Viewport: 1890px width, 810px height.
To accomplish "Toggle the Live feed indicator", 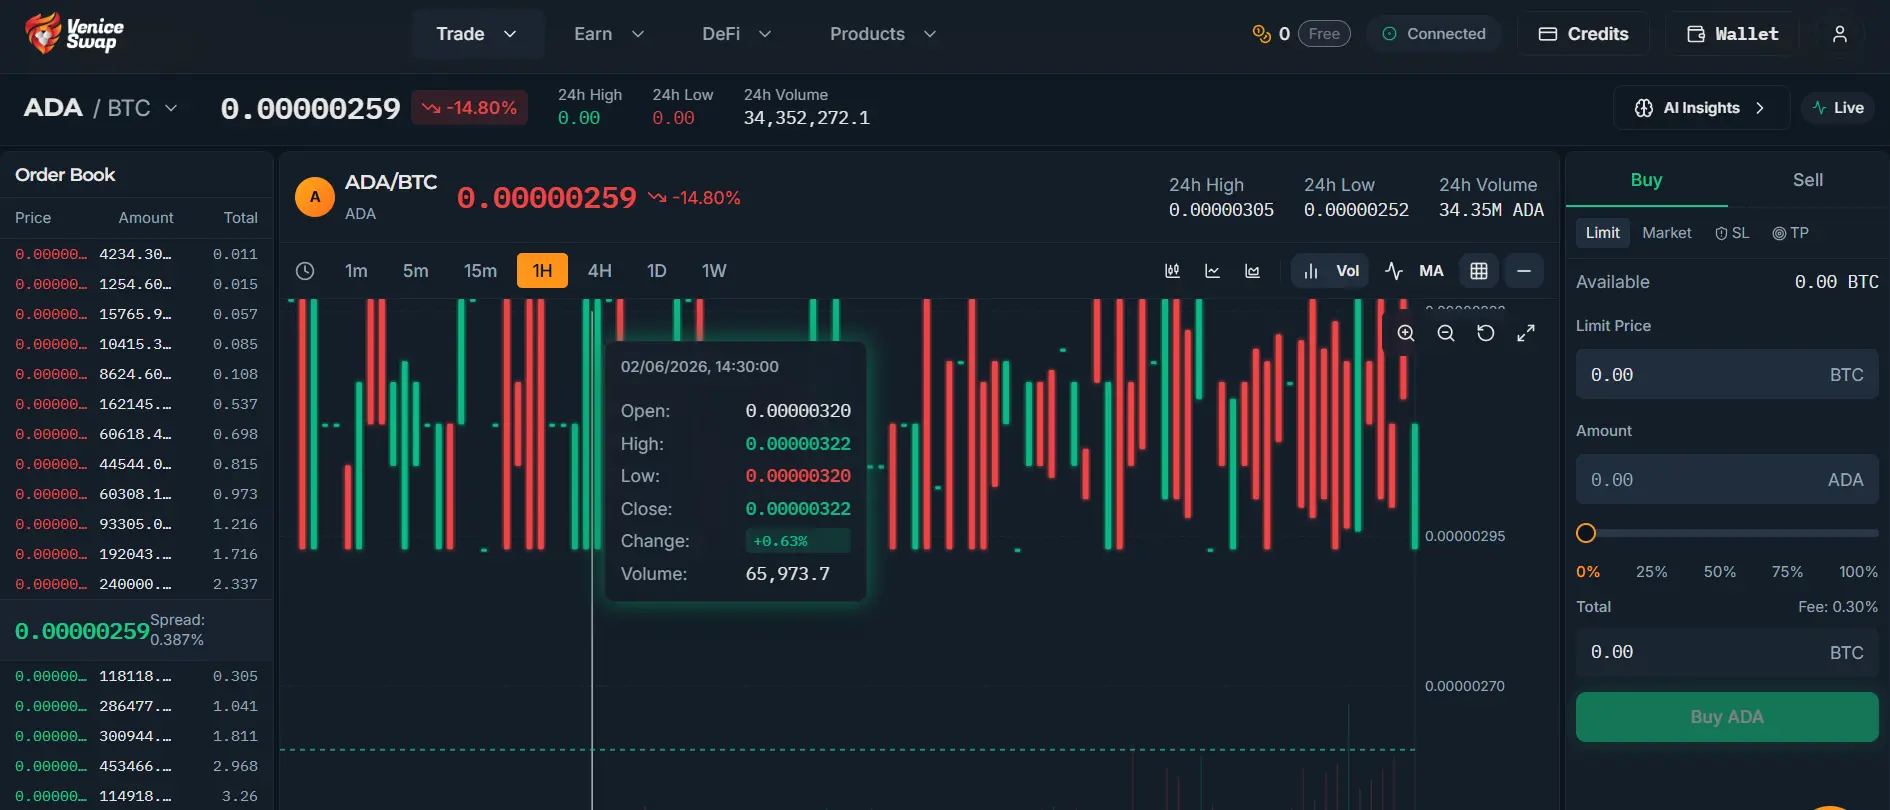I will coord(1838,108).
